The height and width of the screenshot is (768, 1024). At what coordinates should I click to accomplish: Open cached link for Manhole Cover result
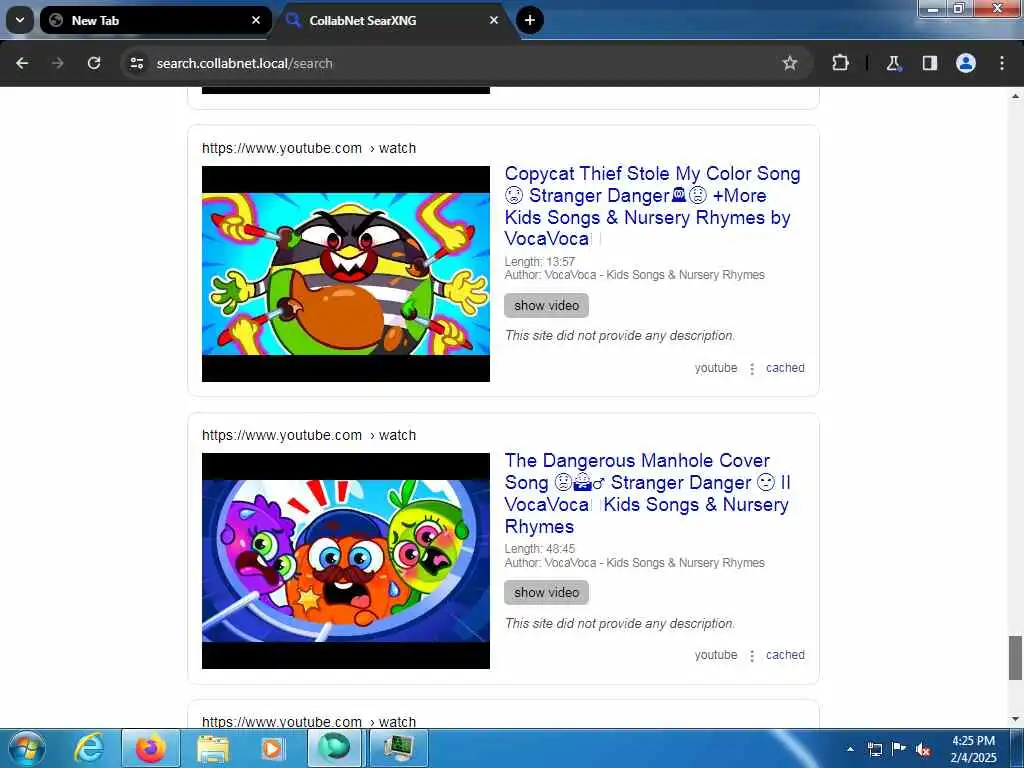point(785,654)
